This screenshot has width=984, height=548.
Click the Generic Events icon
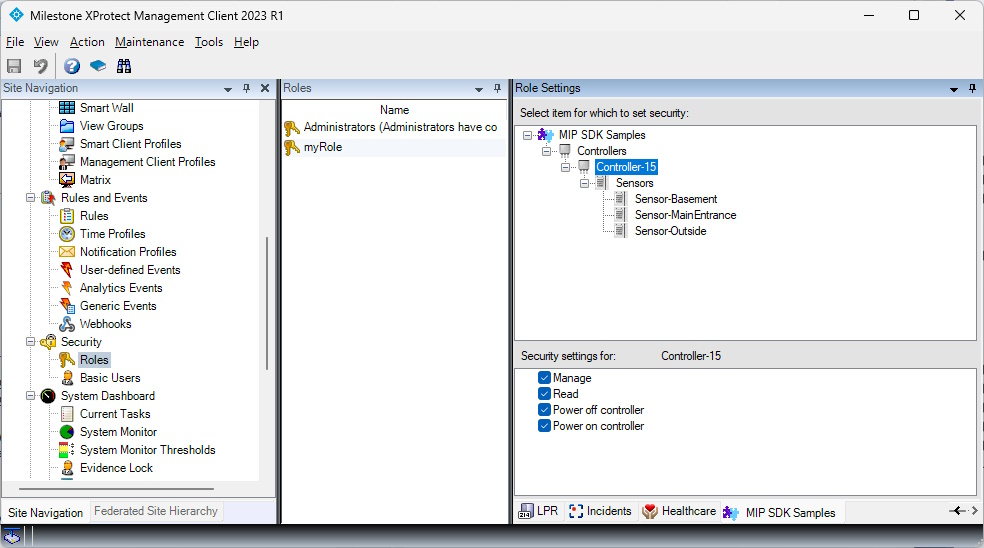coord(67,306)
